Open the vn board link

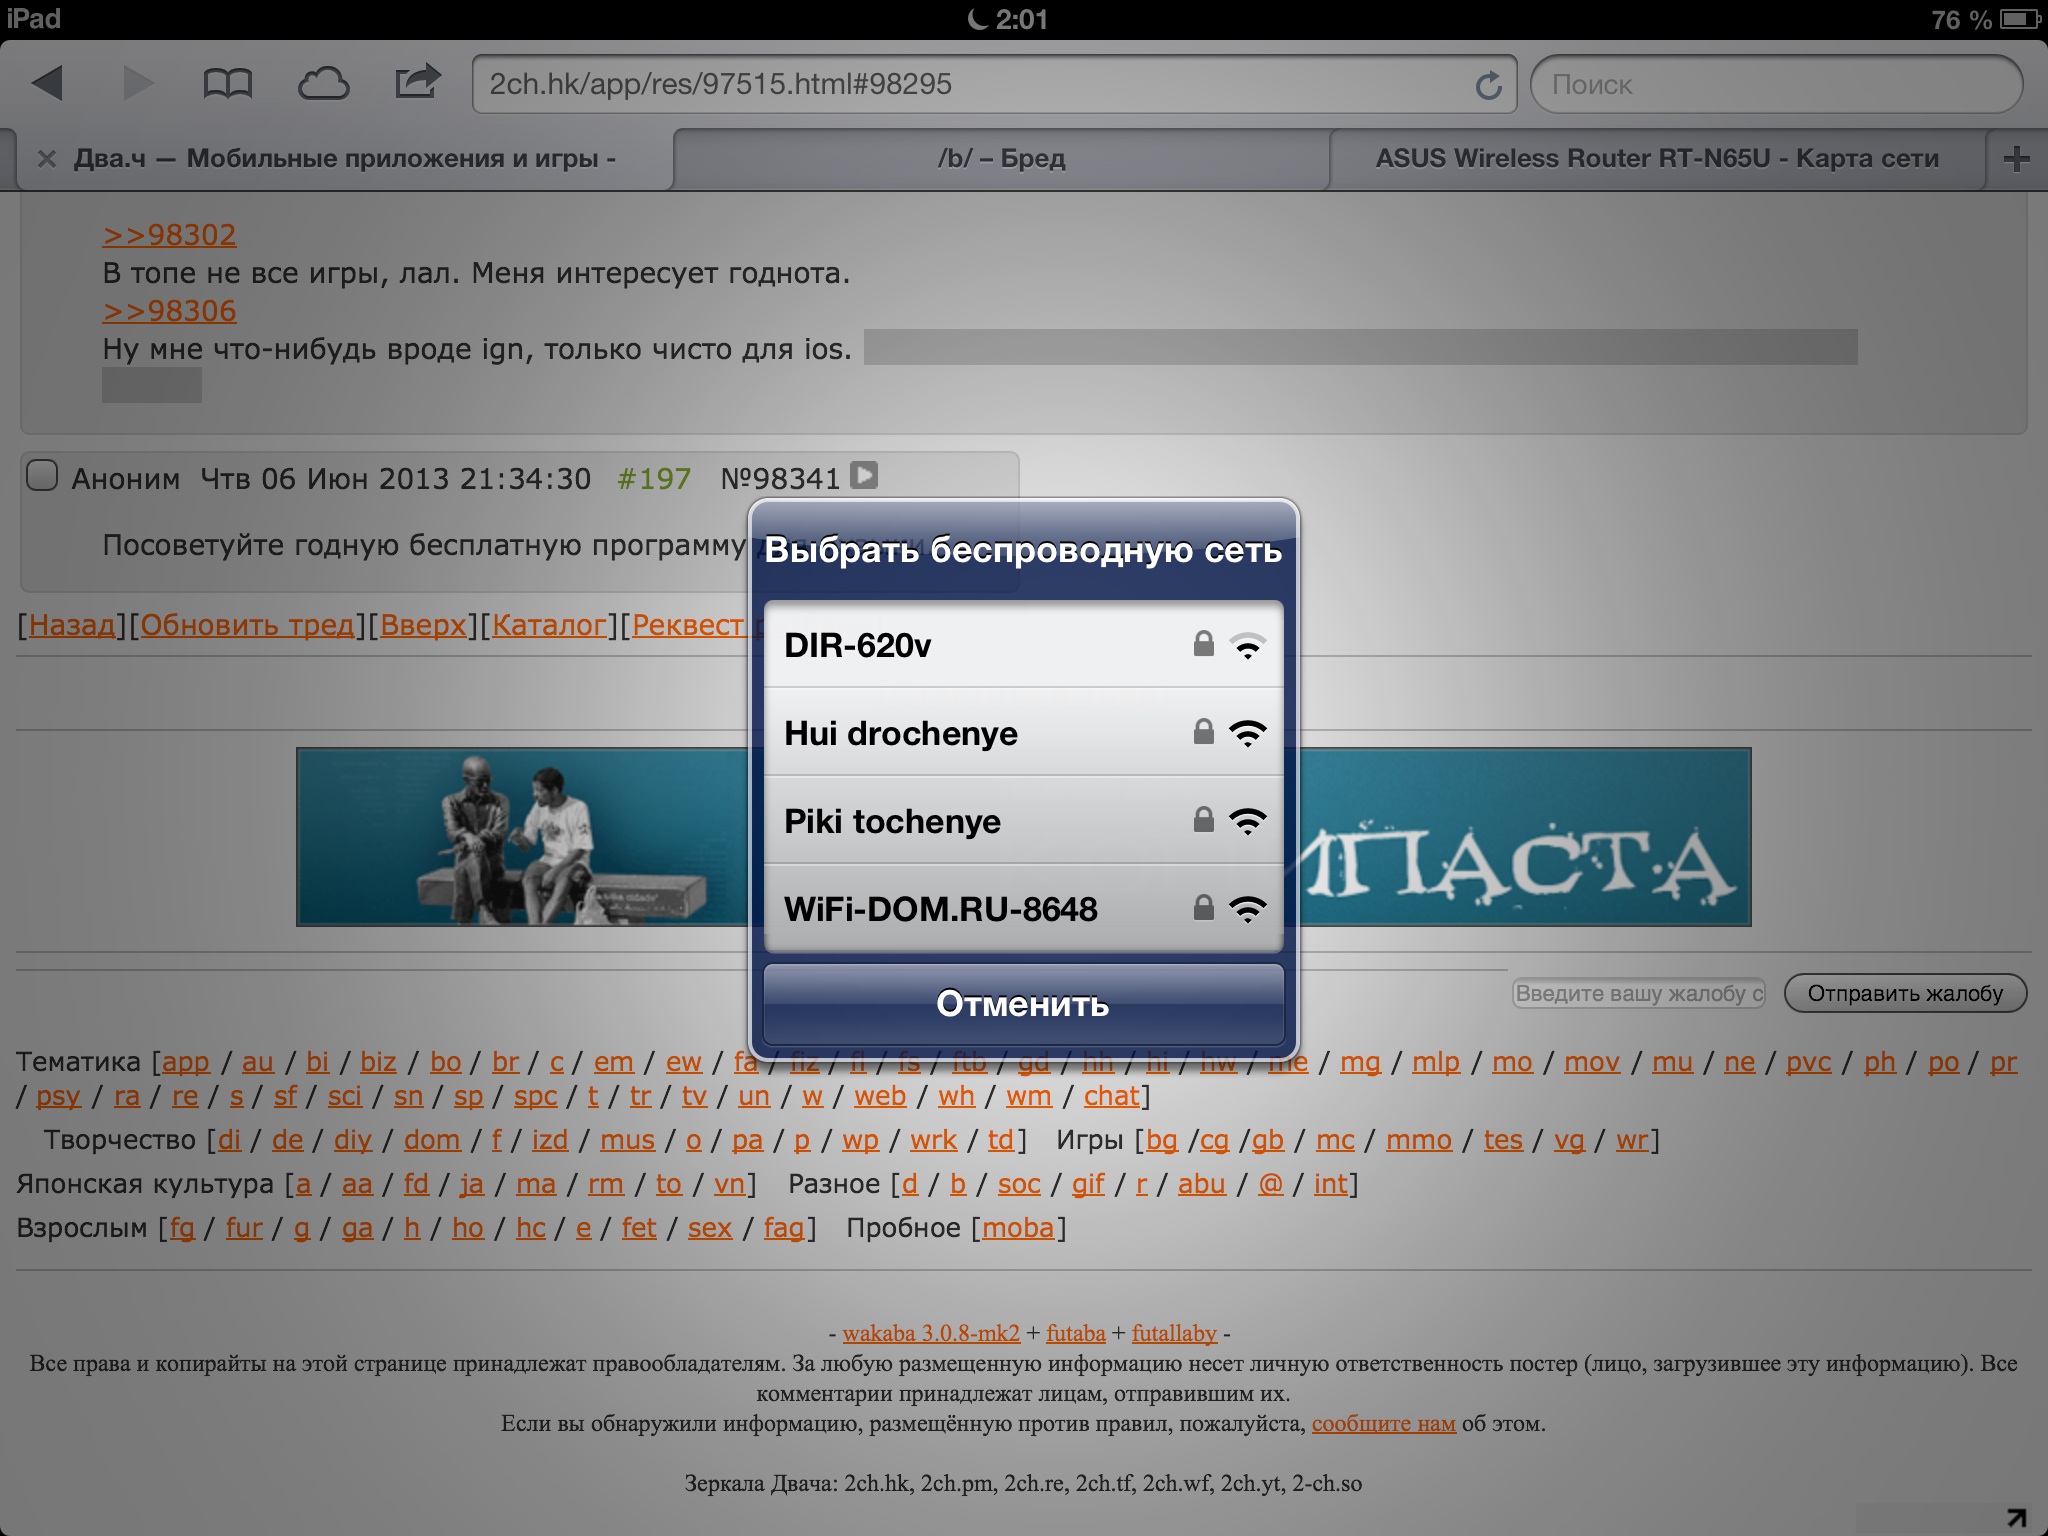click(729, 1184)
